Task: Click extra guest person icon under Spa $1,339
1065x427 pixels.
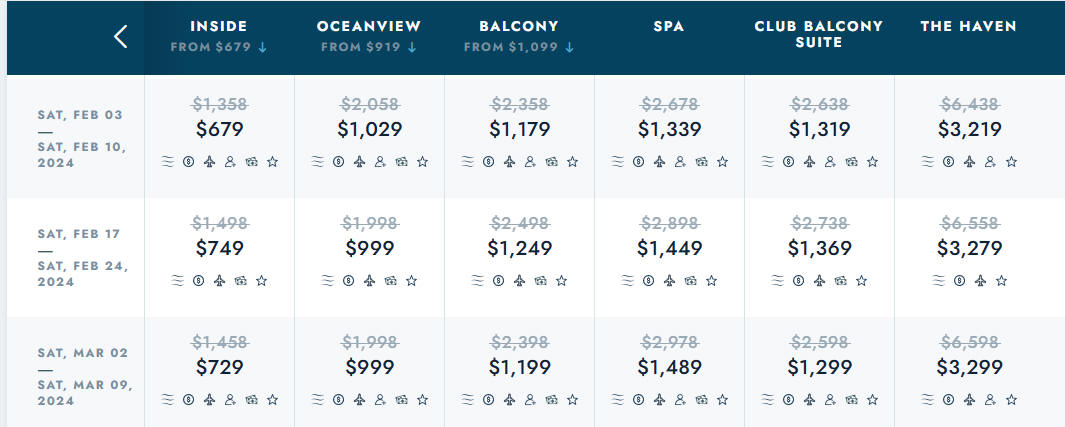Action: coord(681,162)
